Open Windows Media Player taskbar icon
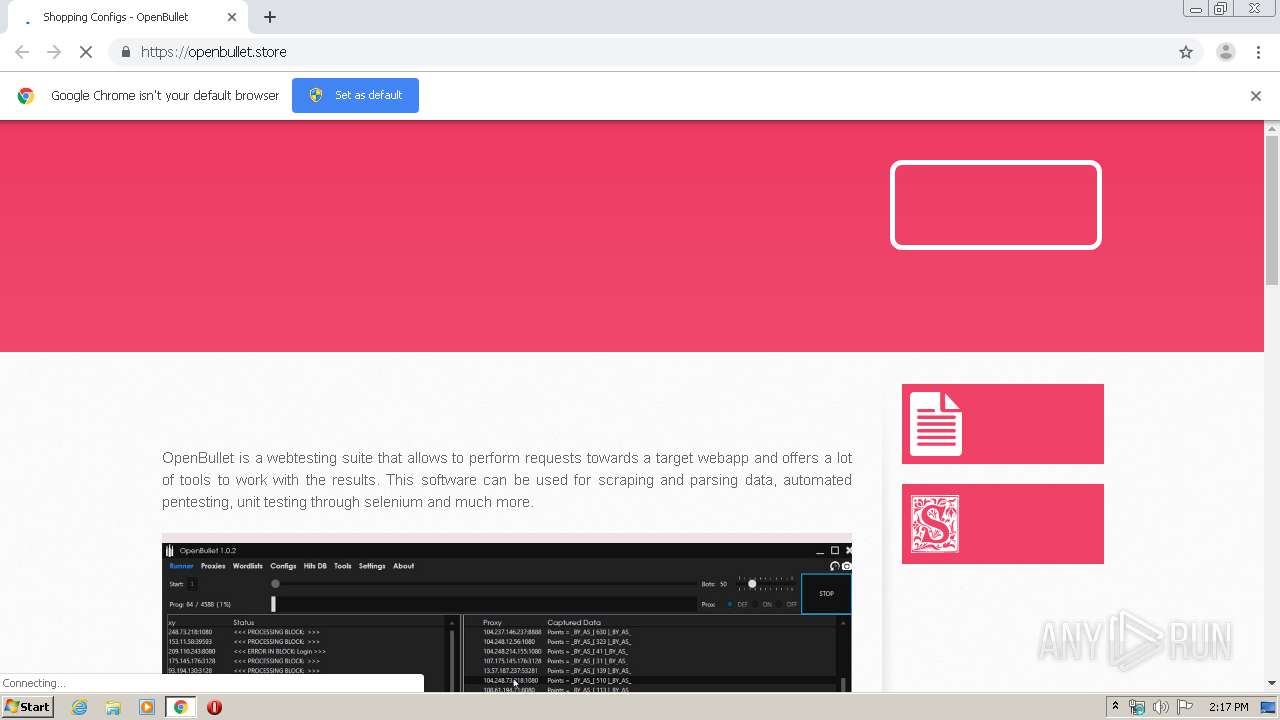This screenshot has height=720, width=1280. click(147, 707)
